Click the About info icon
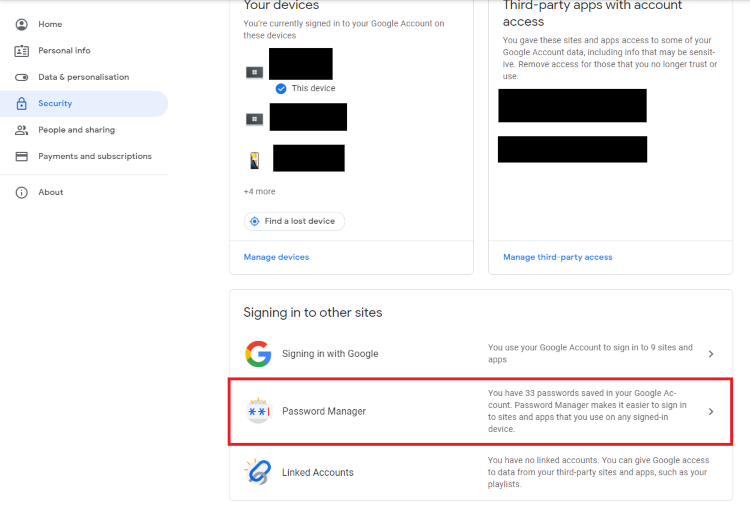This screenshot has height=510, width=750. 21,192
